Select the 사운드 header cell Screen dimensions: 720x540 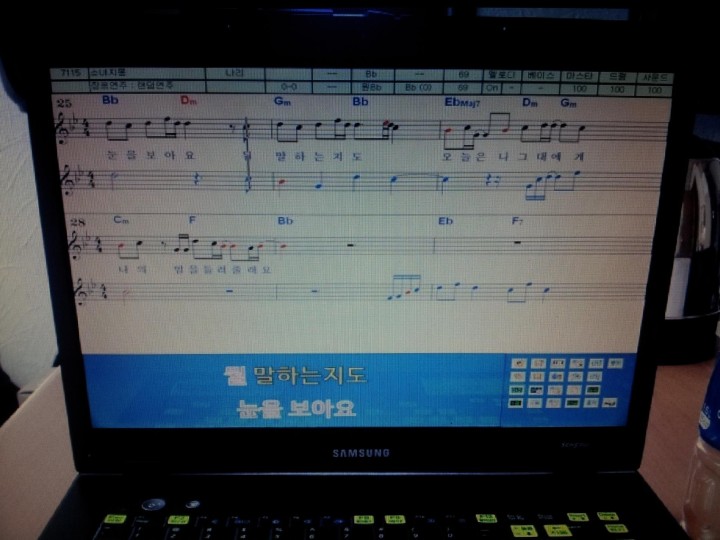[654, 78]
